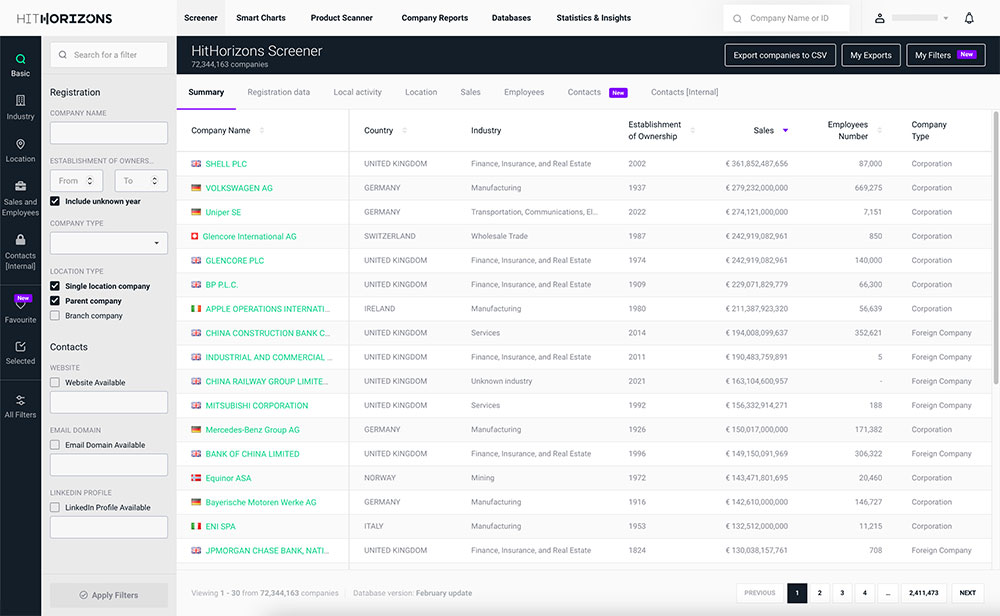Expand the user account dropdown

coord(945,18)
